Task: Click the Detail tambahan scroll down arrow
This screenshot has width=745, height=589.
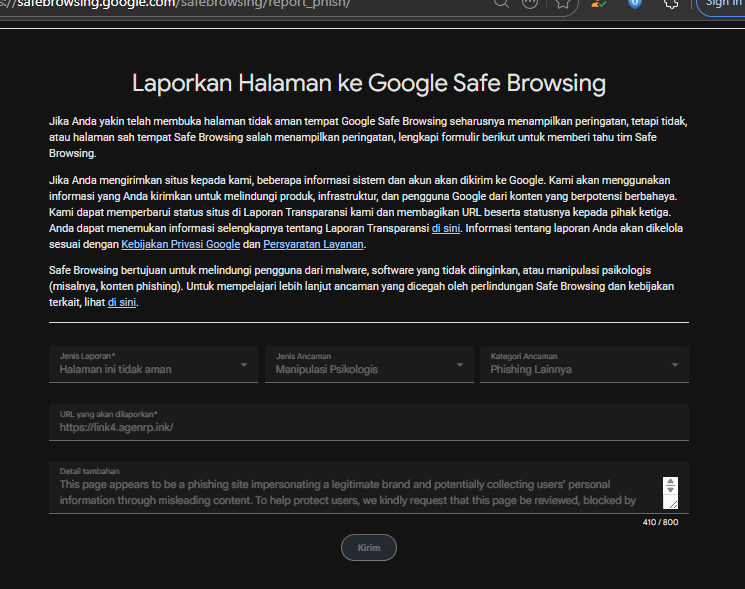Action: point(670,490)
